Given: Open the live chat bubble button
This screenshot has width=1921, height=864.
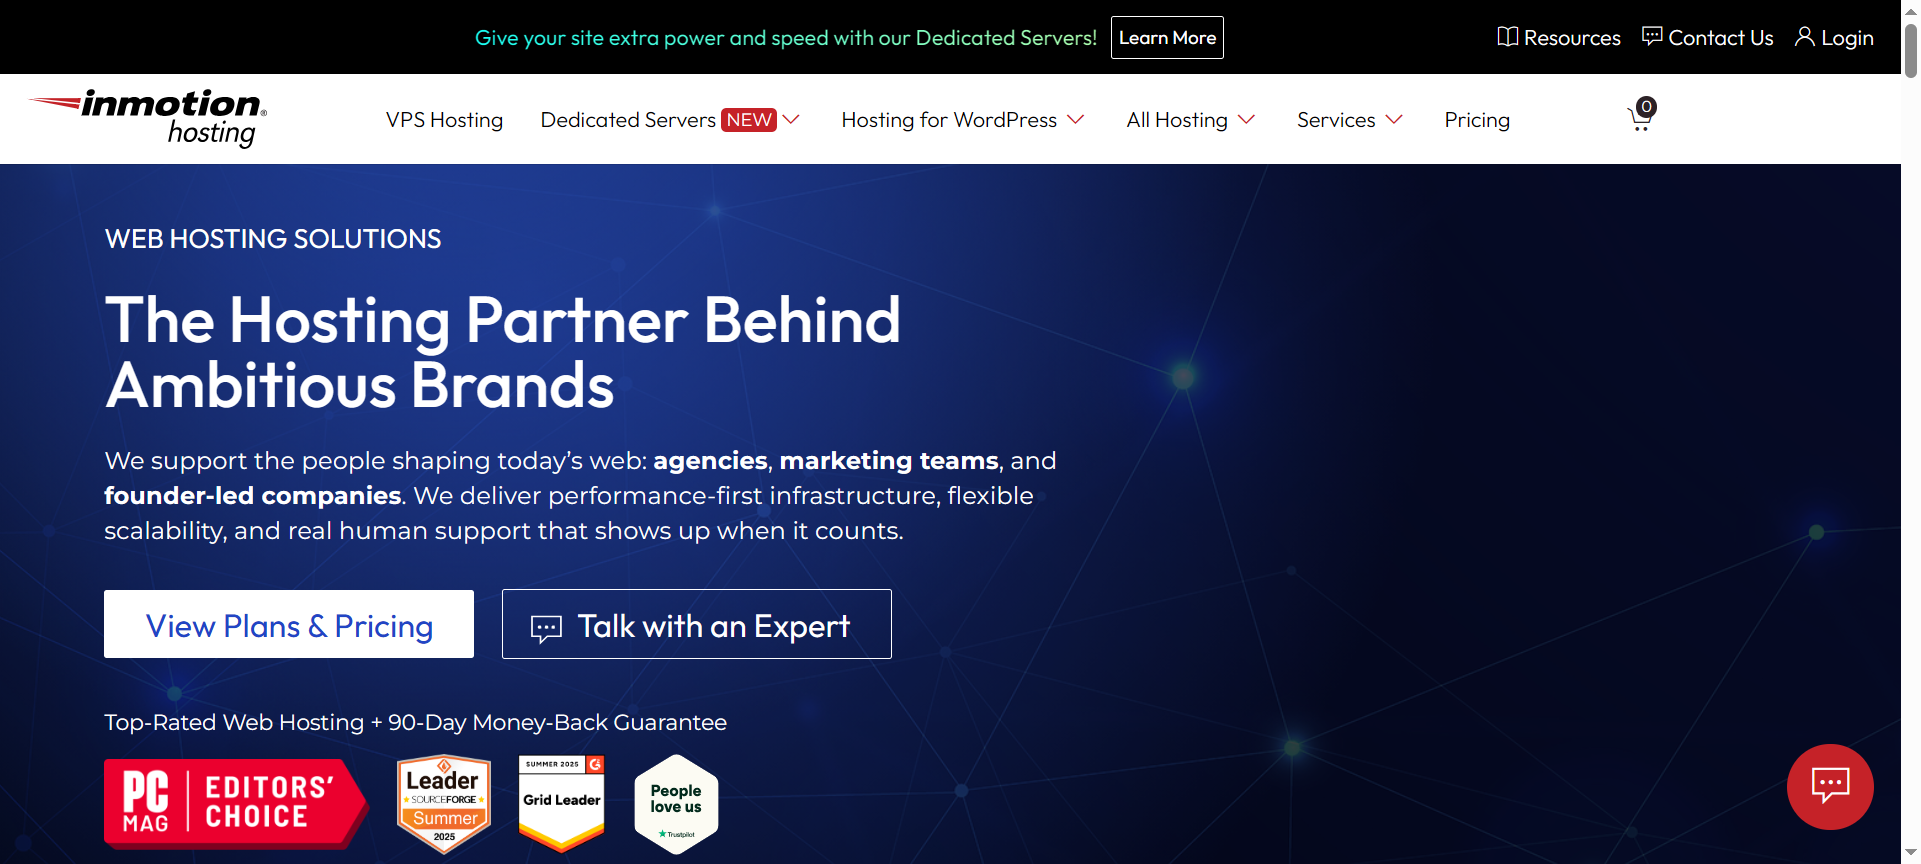Looking at the screenshot, I should point(1829,786).
